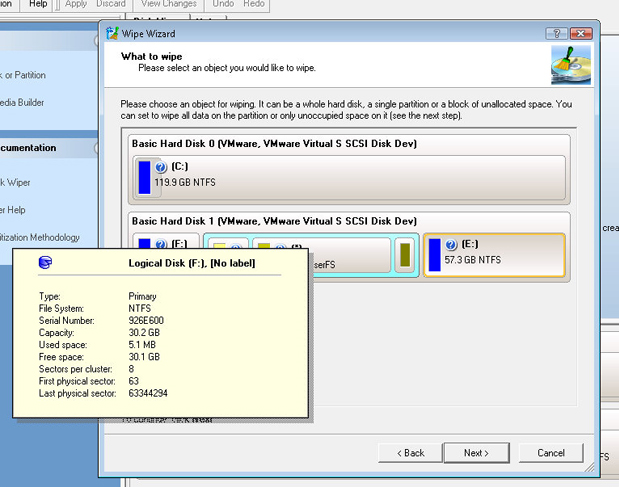Click the broom and disc wizard icon
619x487 pixels.
(563, 65)
